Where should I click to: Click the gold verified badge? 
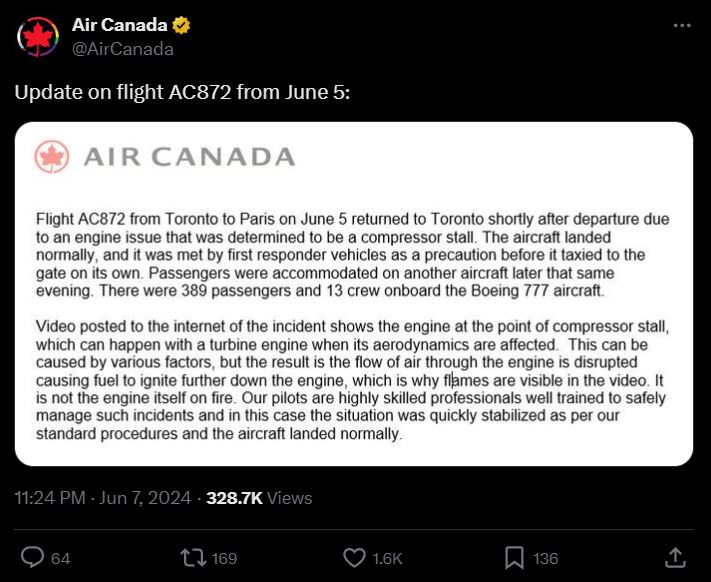coord(183,25)
